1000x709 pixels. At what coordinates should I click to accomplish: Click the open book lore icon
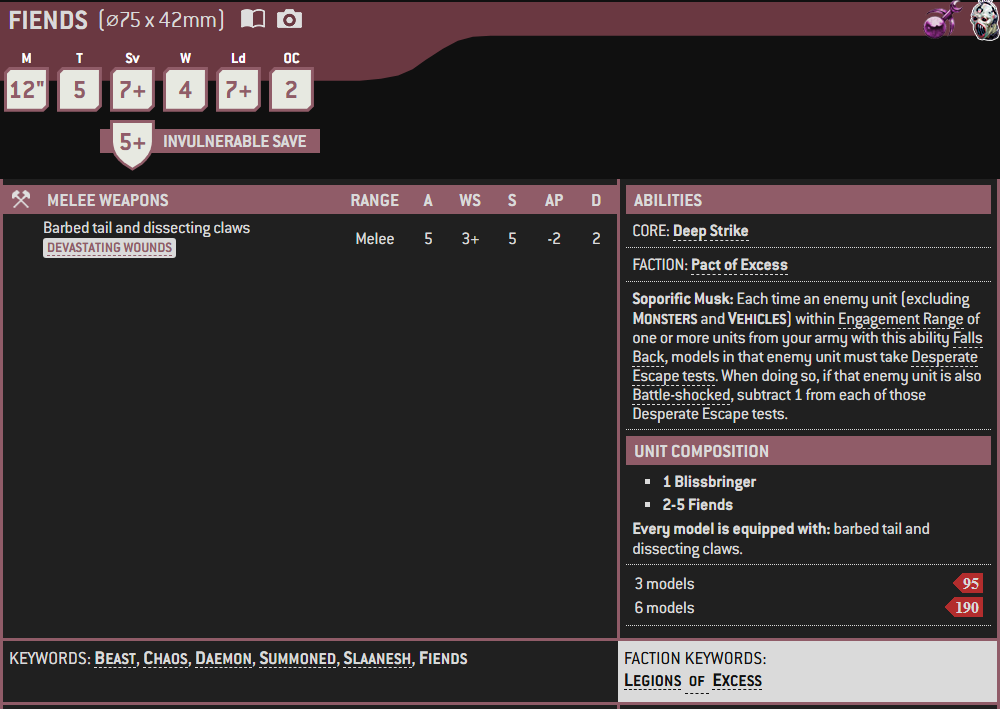pos(254,19)
